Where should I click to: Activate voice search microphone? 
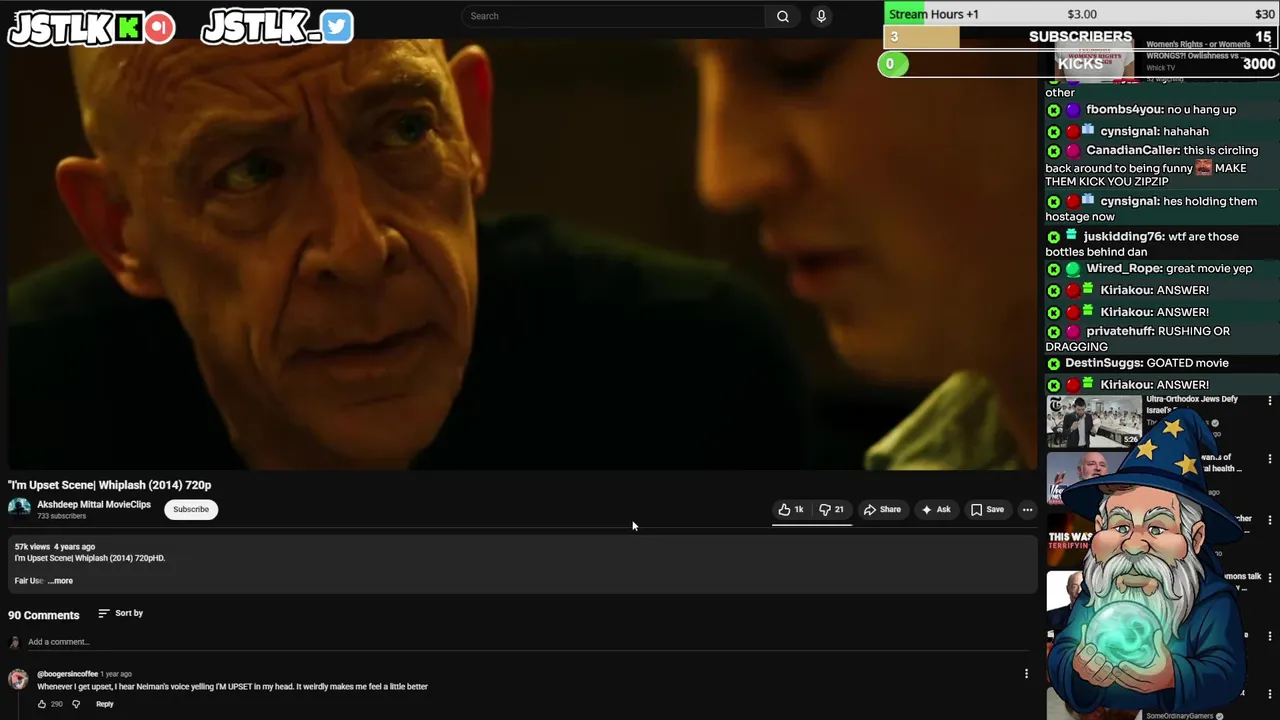pyautogui.click(x=821, y=16)
